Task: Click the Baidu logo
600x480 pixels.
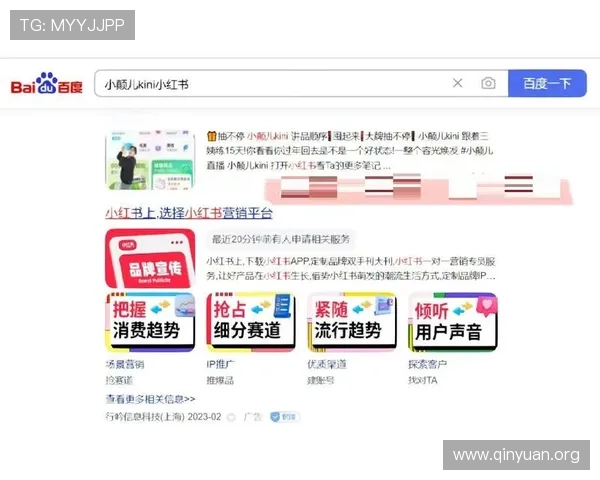Action: (x=47, y=83)
